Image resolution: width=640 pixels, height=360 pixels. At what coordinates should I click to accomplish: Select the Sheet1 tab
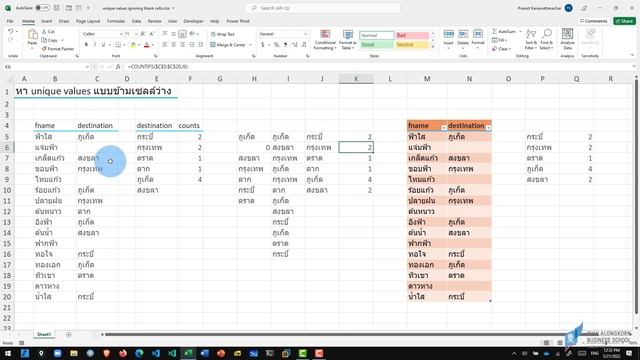point(44,334)
